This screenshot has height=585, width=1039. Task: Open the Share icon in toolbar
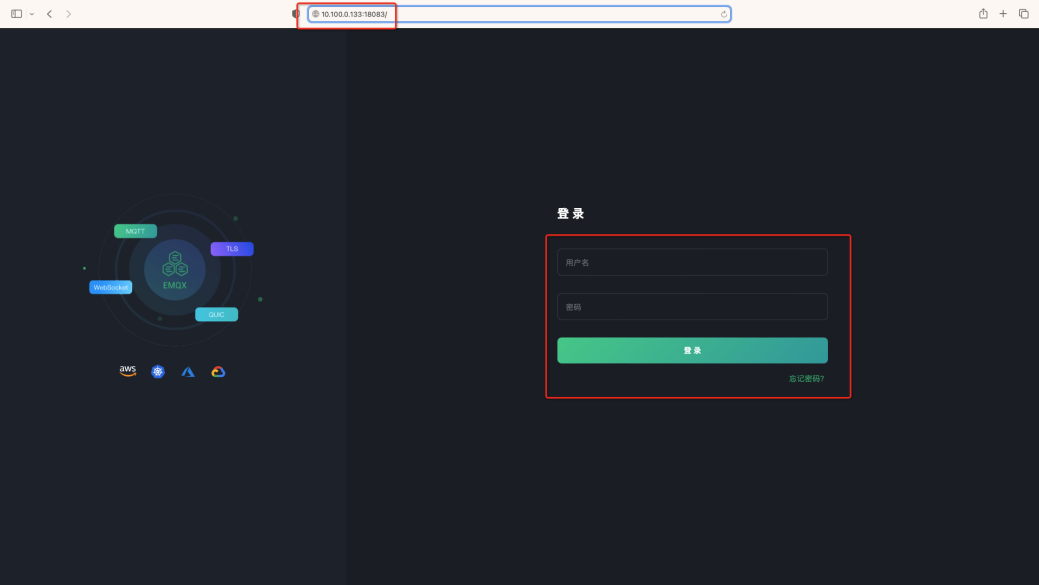point(983,14)
